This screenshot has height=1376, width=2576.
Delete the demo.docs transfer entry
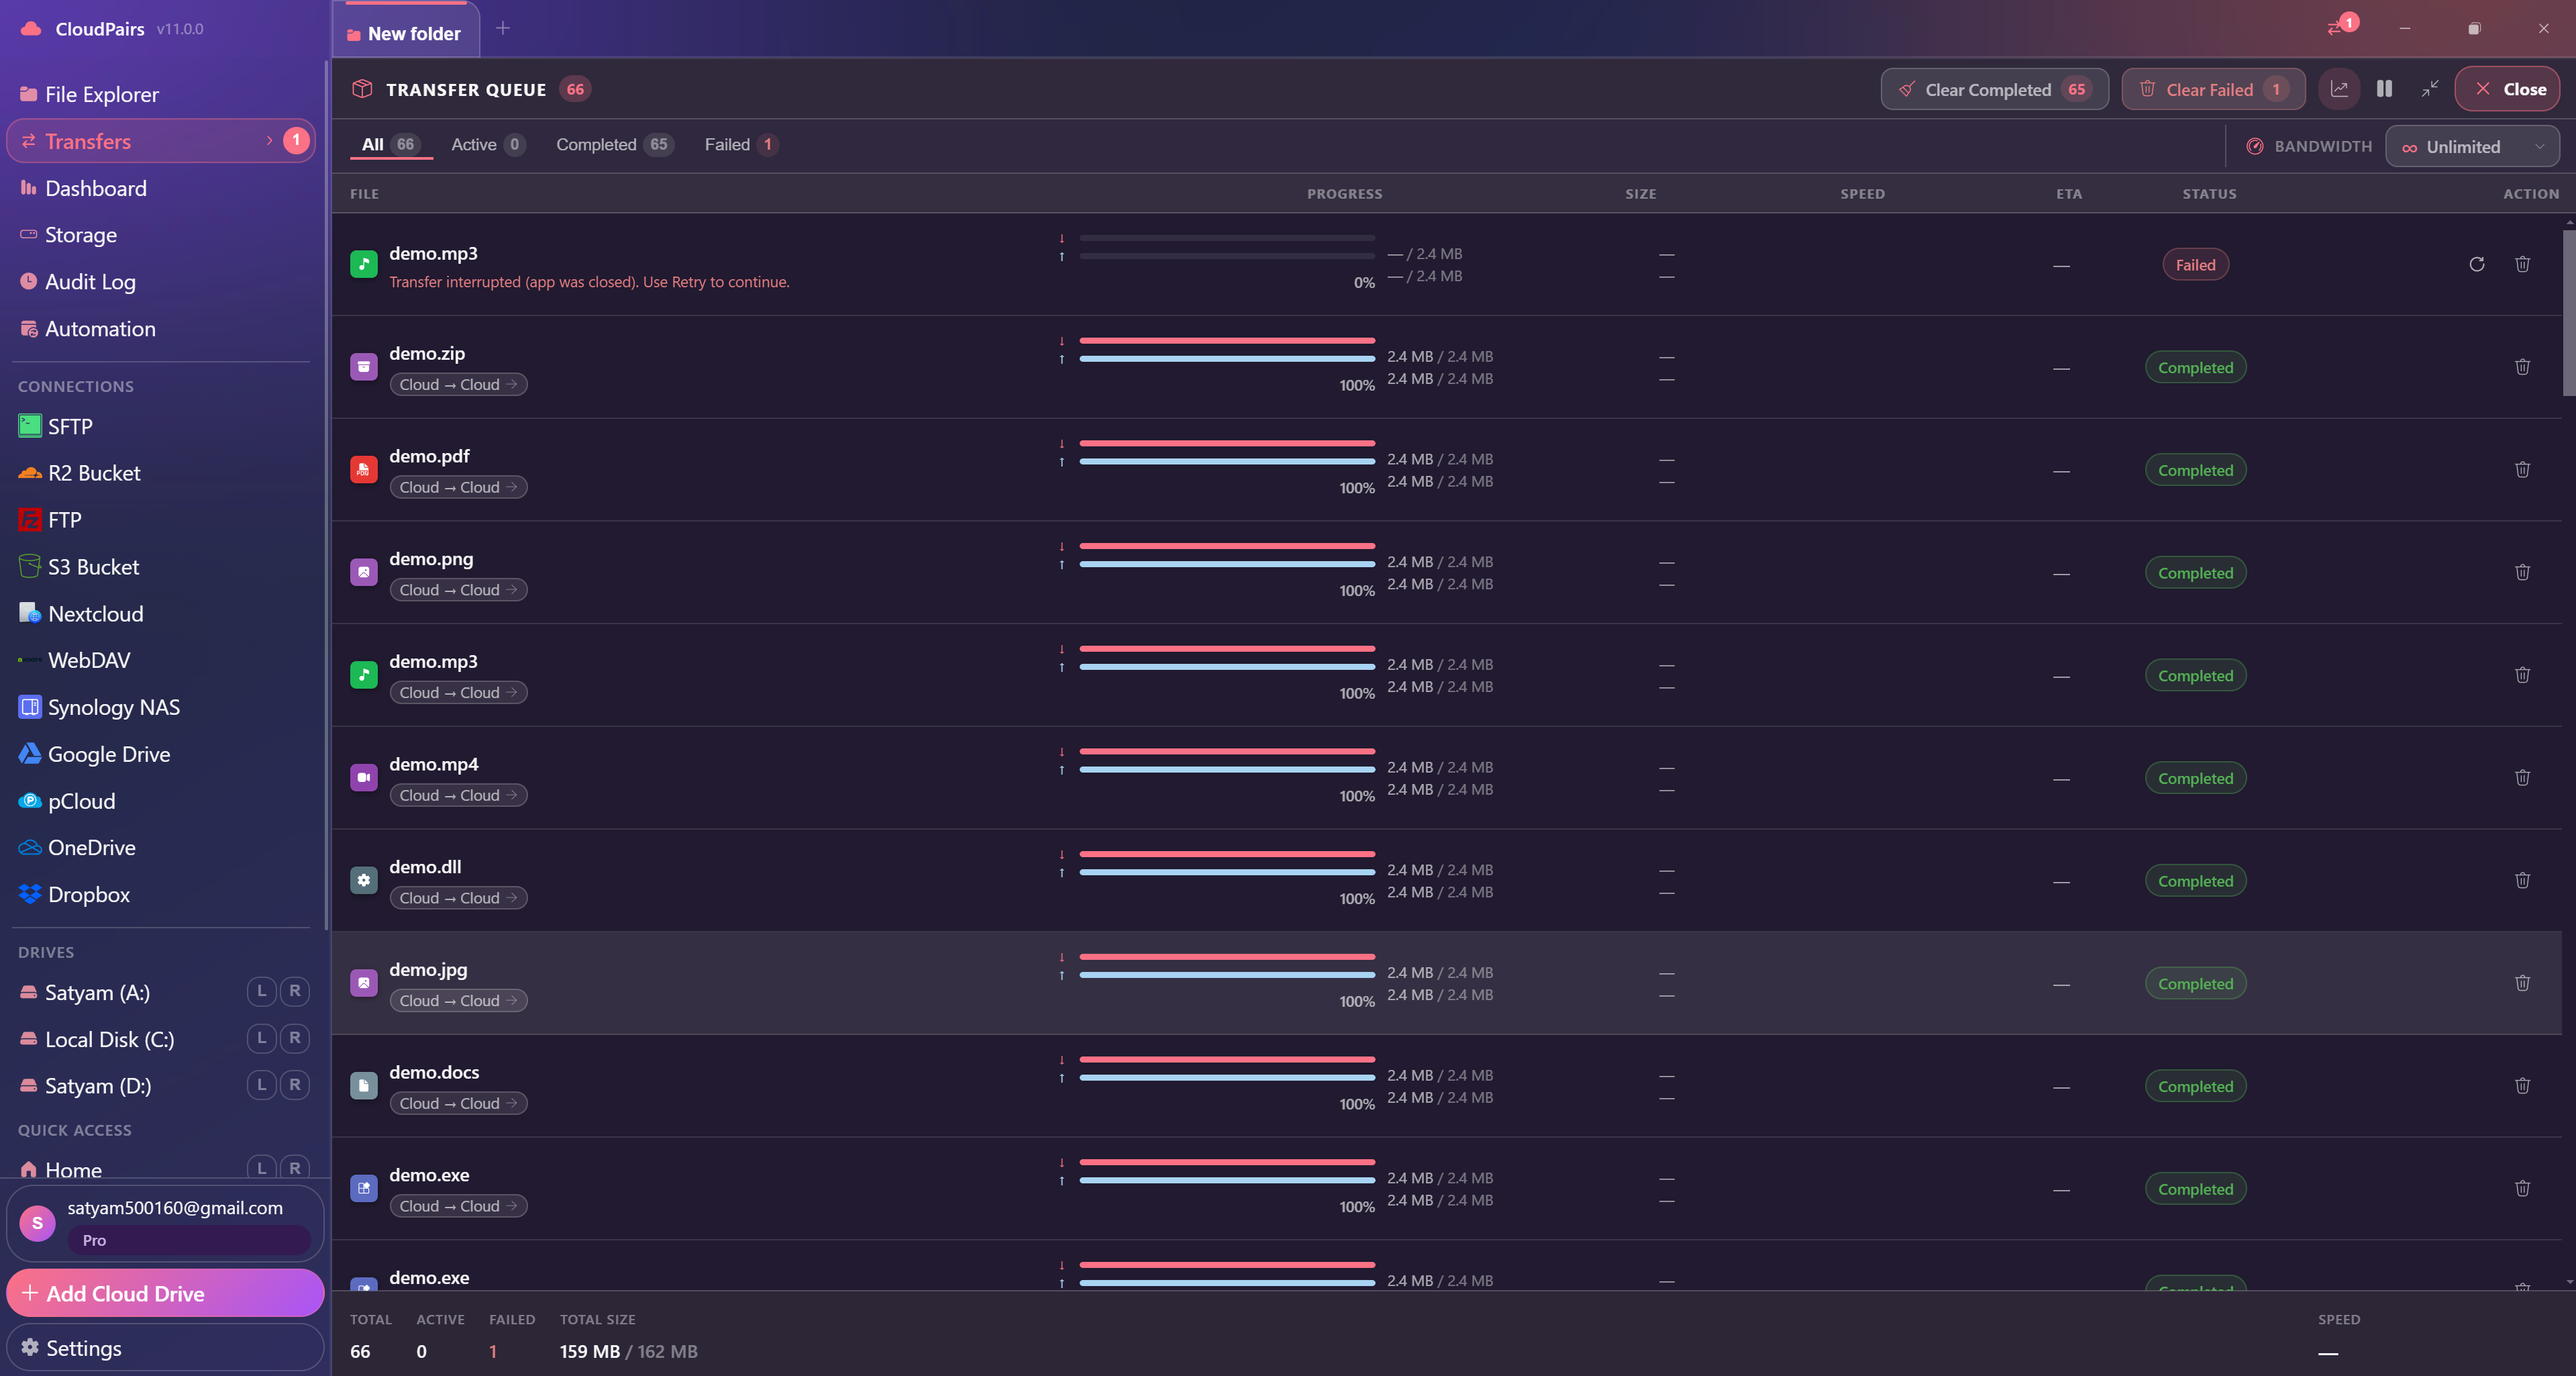tap(2522, 1086)
